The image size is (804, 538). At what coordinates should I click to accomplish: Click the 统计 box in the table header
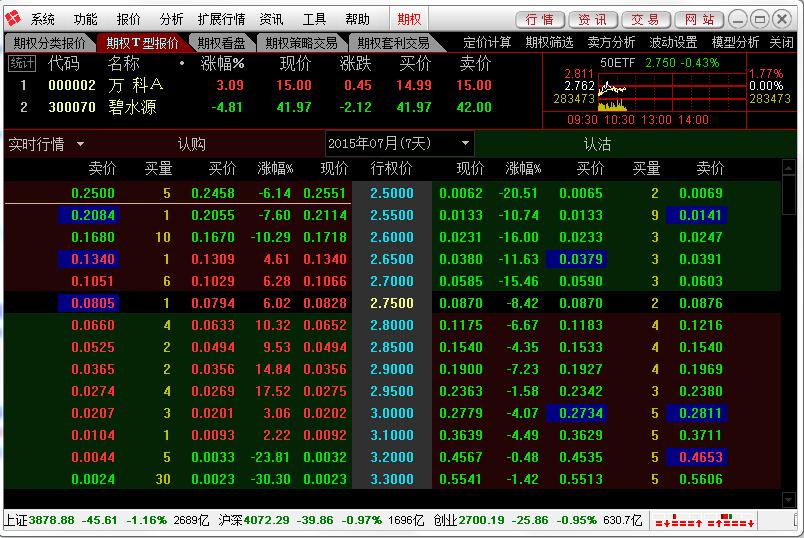[20, 63]
